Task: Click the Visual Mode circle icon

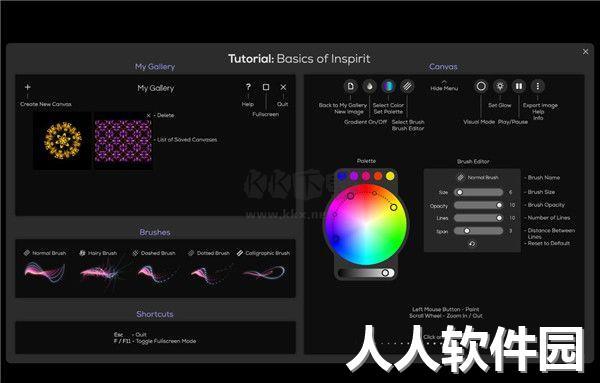Action: pos(481,86)
